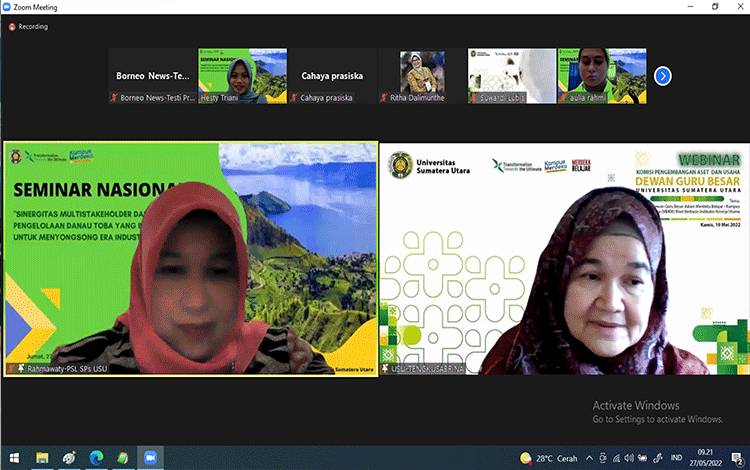This screenshot has width=750, height=470.
Task: Open the Windows notification center
Action: coord(737,459)
